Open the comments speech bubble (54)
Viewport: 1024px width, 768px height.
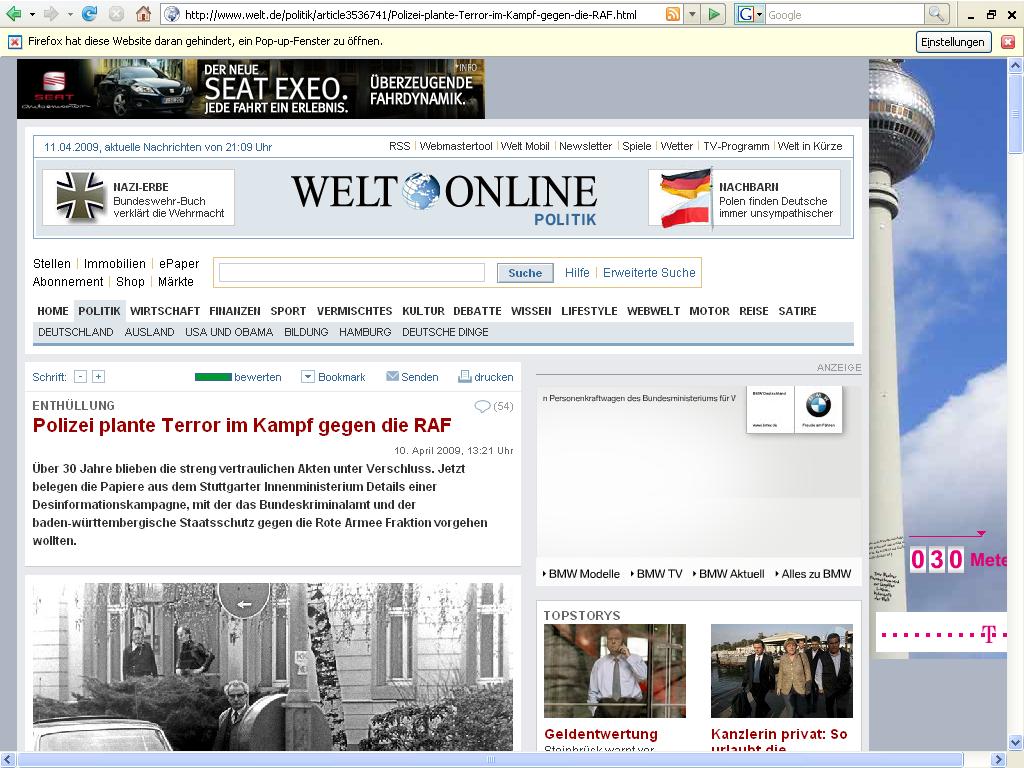click(483, 407)
